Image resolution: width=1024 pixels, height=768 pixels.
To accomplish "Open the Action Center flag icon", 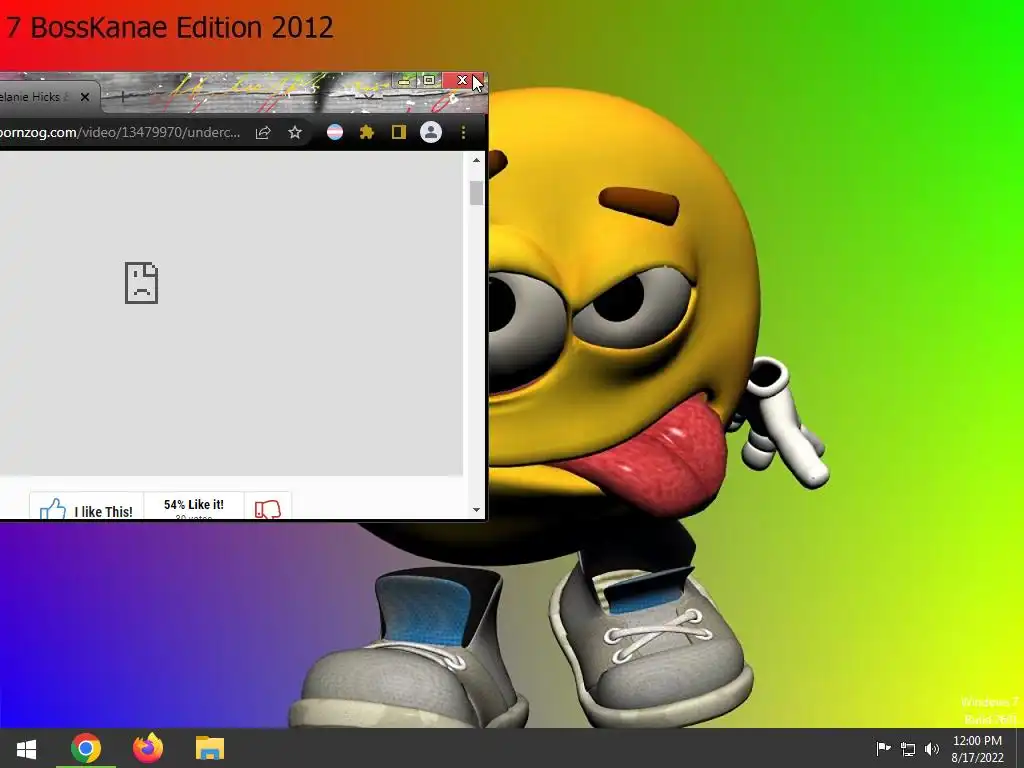I will 883,748.
